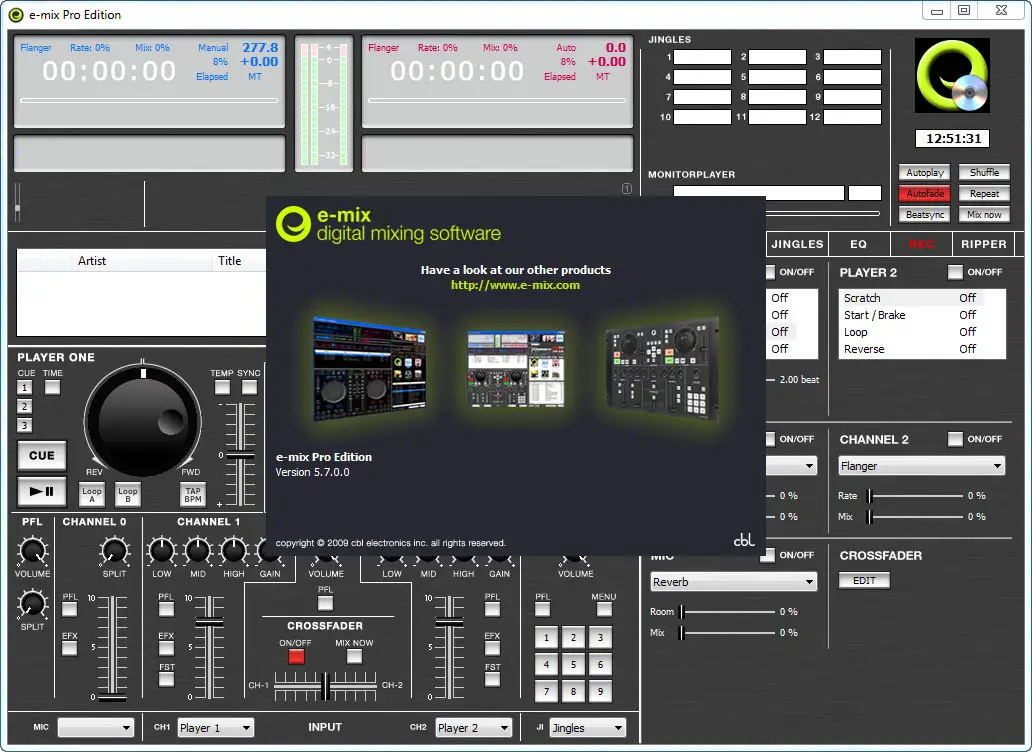The height and width of the screenshot is (752, 1032).
Task: Trigger jingle pad 1 on keypad
Action: (x=546, y=638)
